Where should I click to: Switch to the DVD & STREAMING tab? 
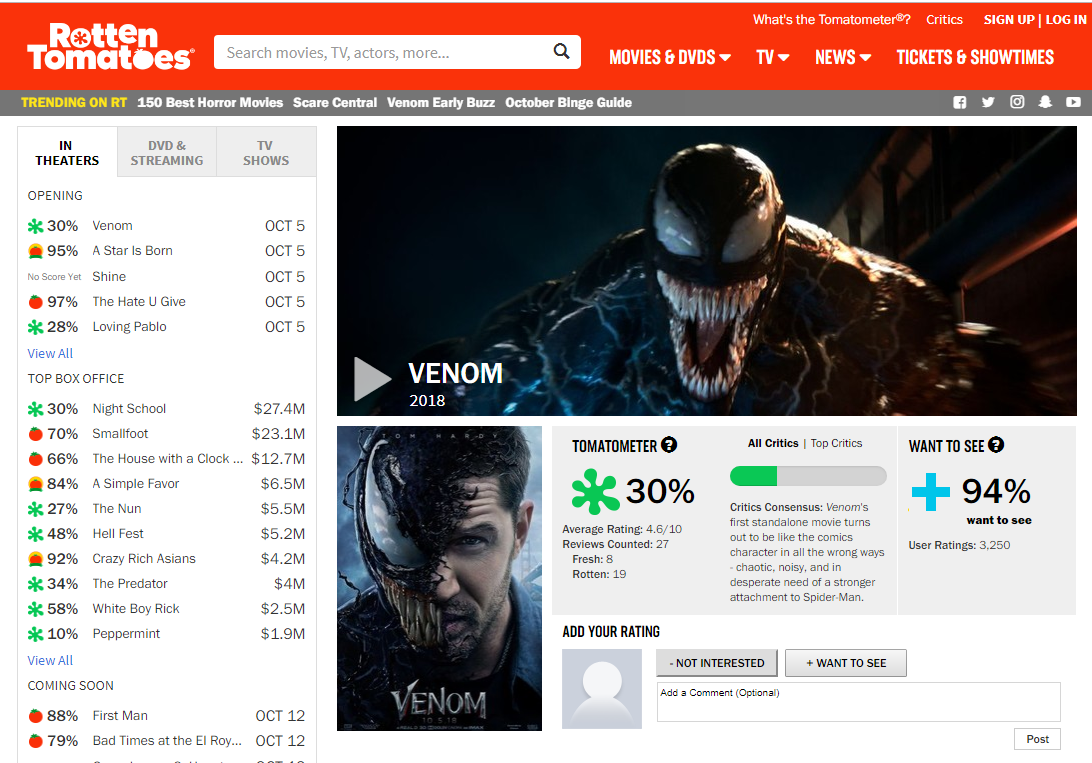click(x=166, y=151)
